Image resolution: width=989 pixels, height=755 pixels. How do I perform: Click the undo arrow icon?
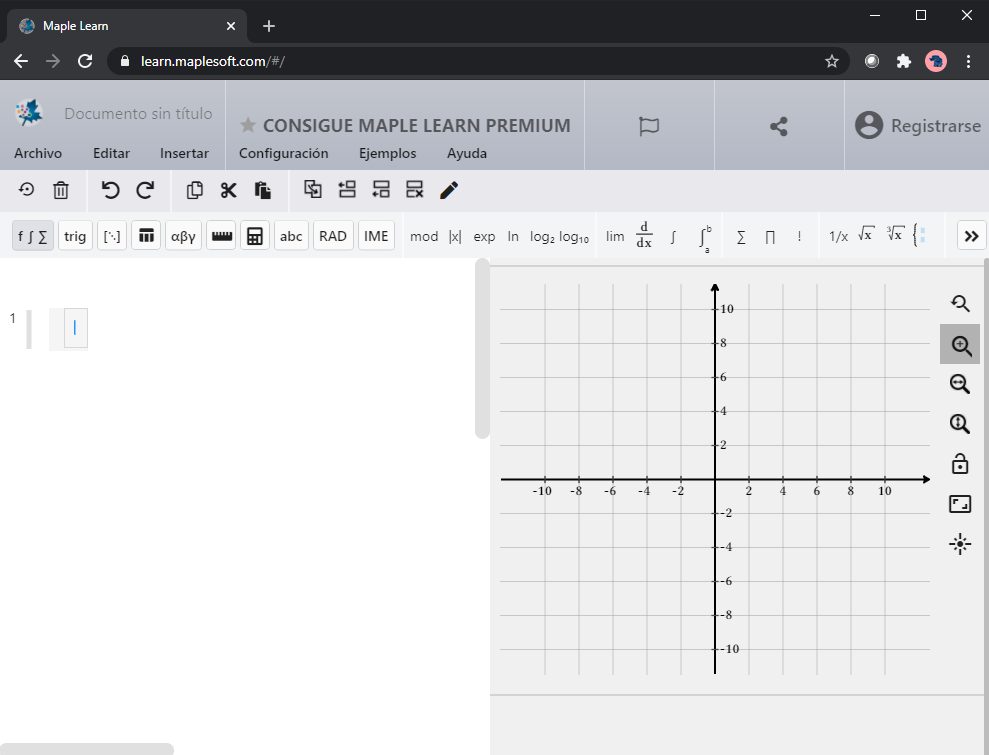111,190
